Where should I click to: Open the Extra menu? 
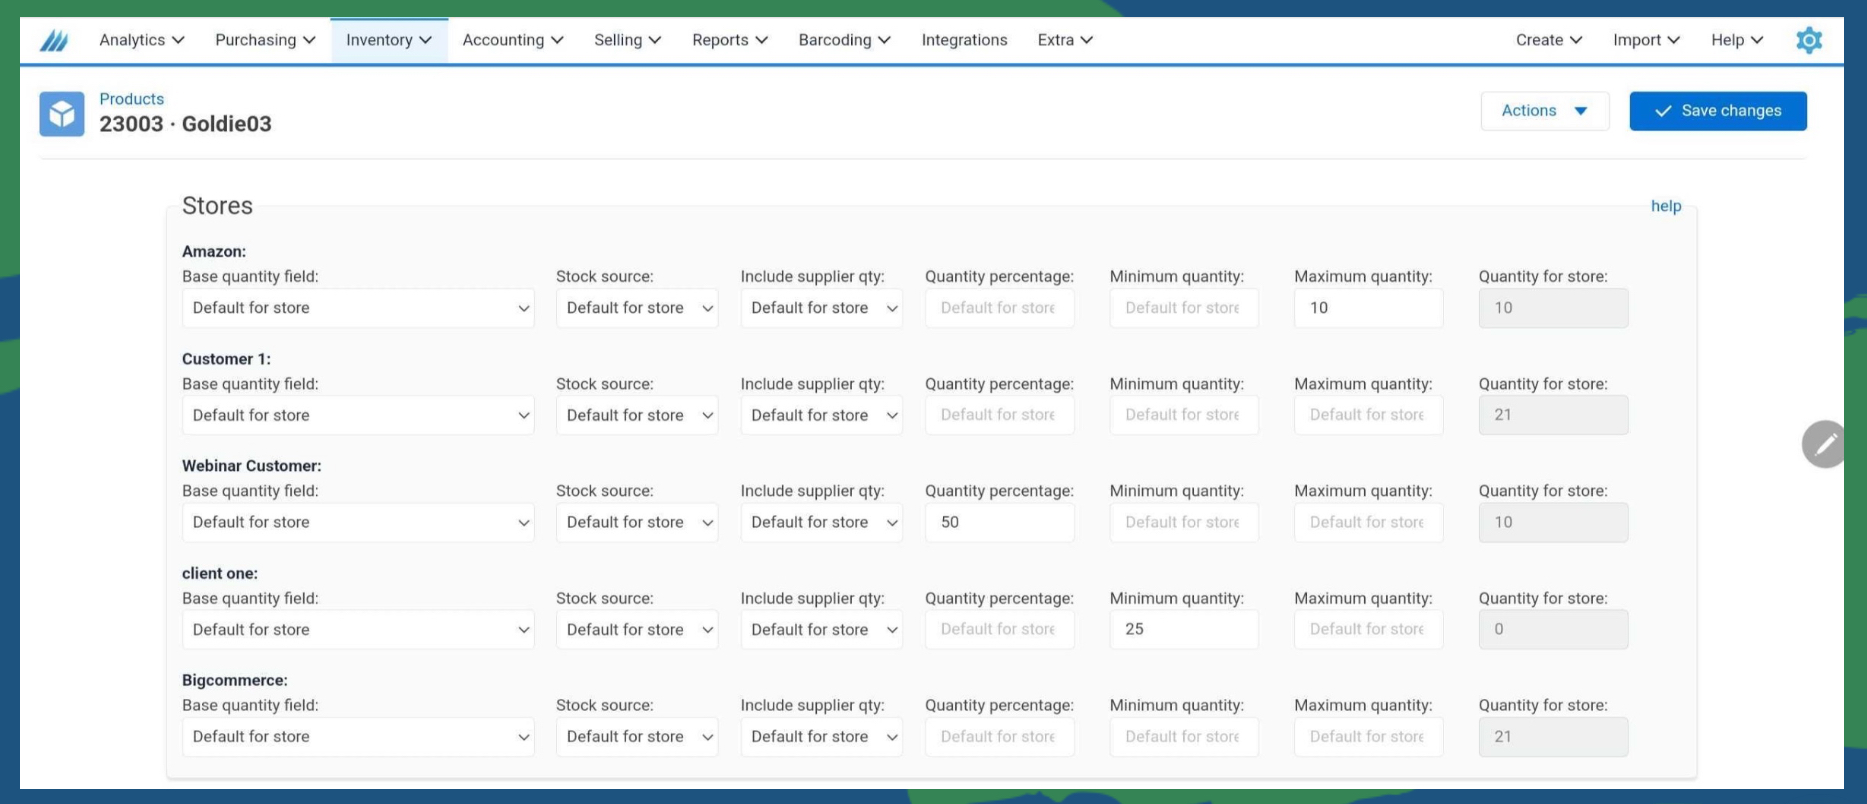[x=1065, y=40]
